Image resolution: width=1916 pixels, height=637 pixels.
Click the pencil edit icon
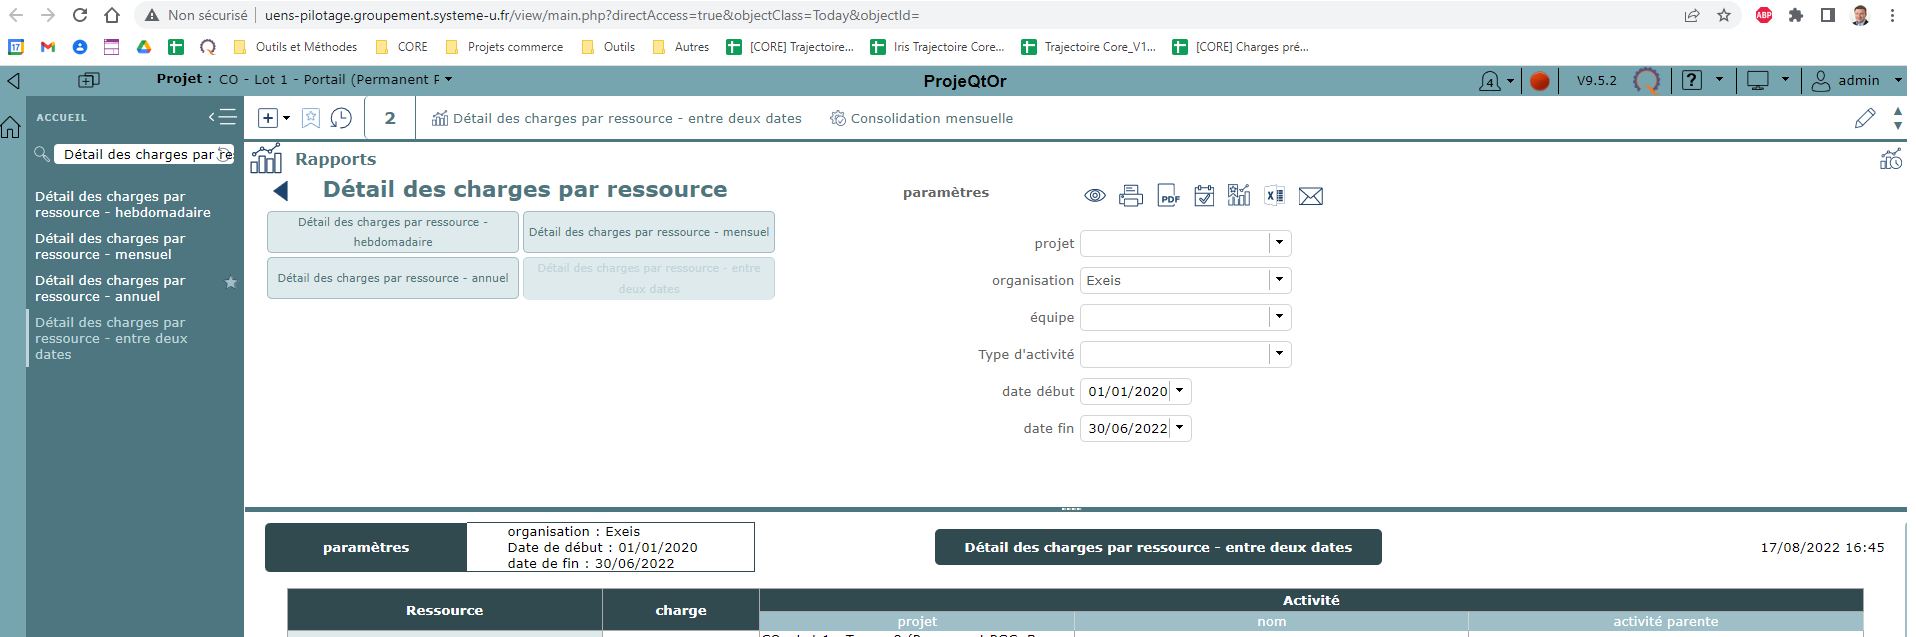[1865, 118]
